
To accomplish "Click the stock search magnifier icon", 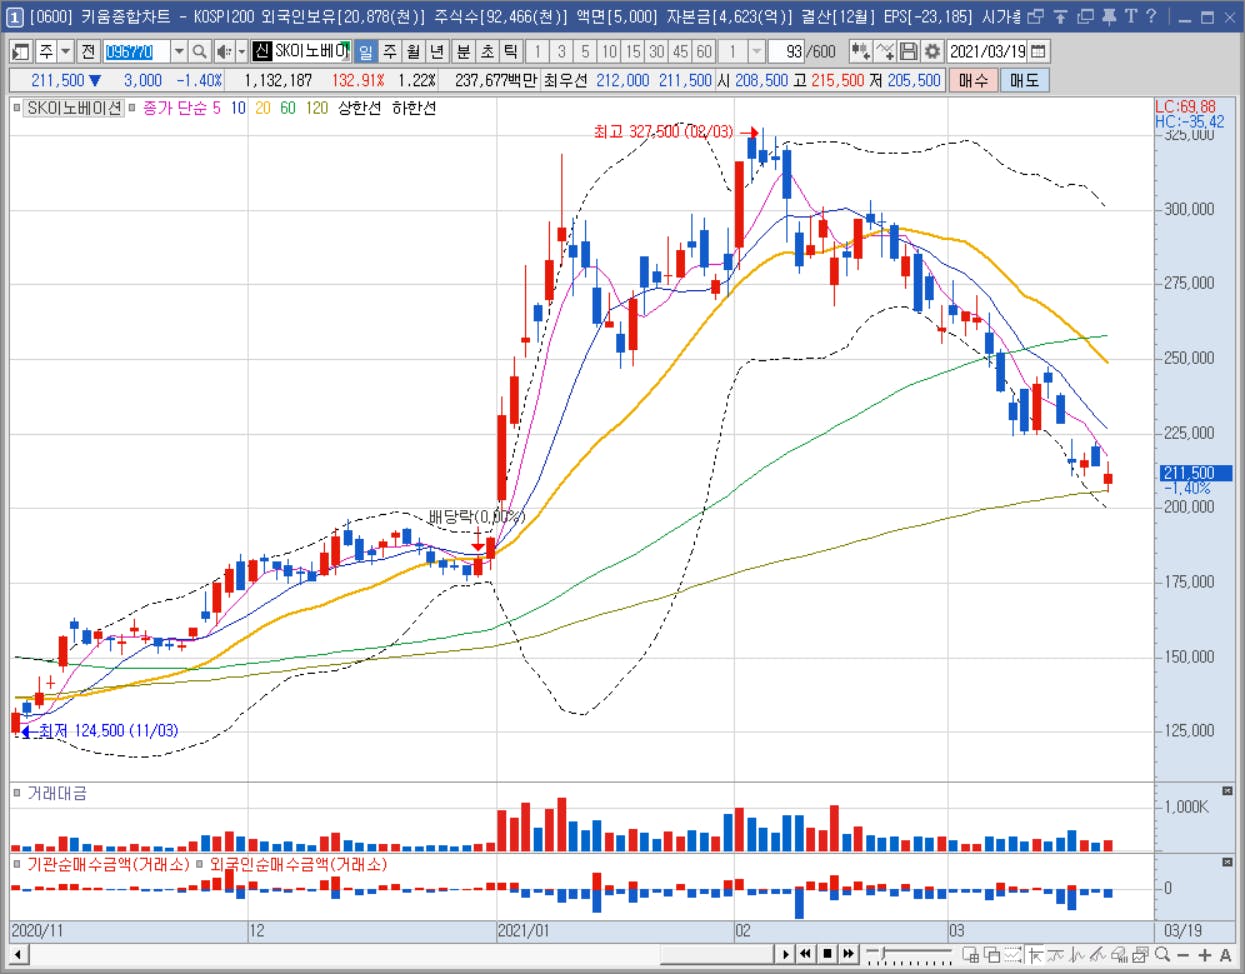I will [x=200, y=51].
